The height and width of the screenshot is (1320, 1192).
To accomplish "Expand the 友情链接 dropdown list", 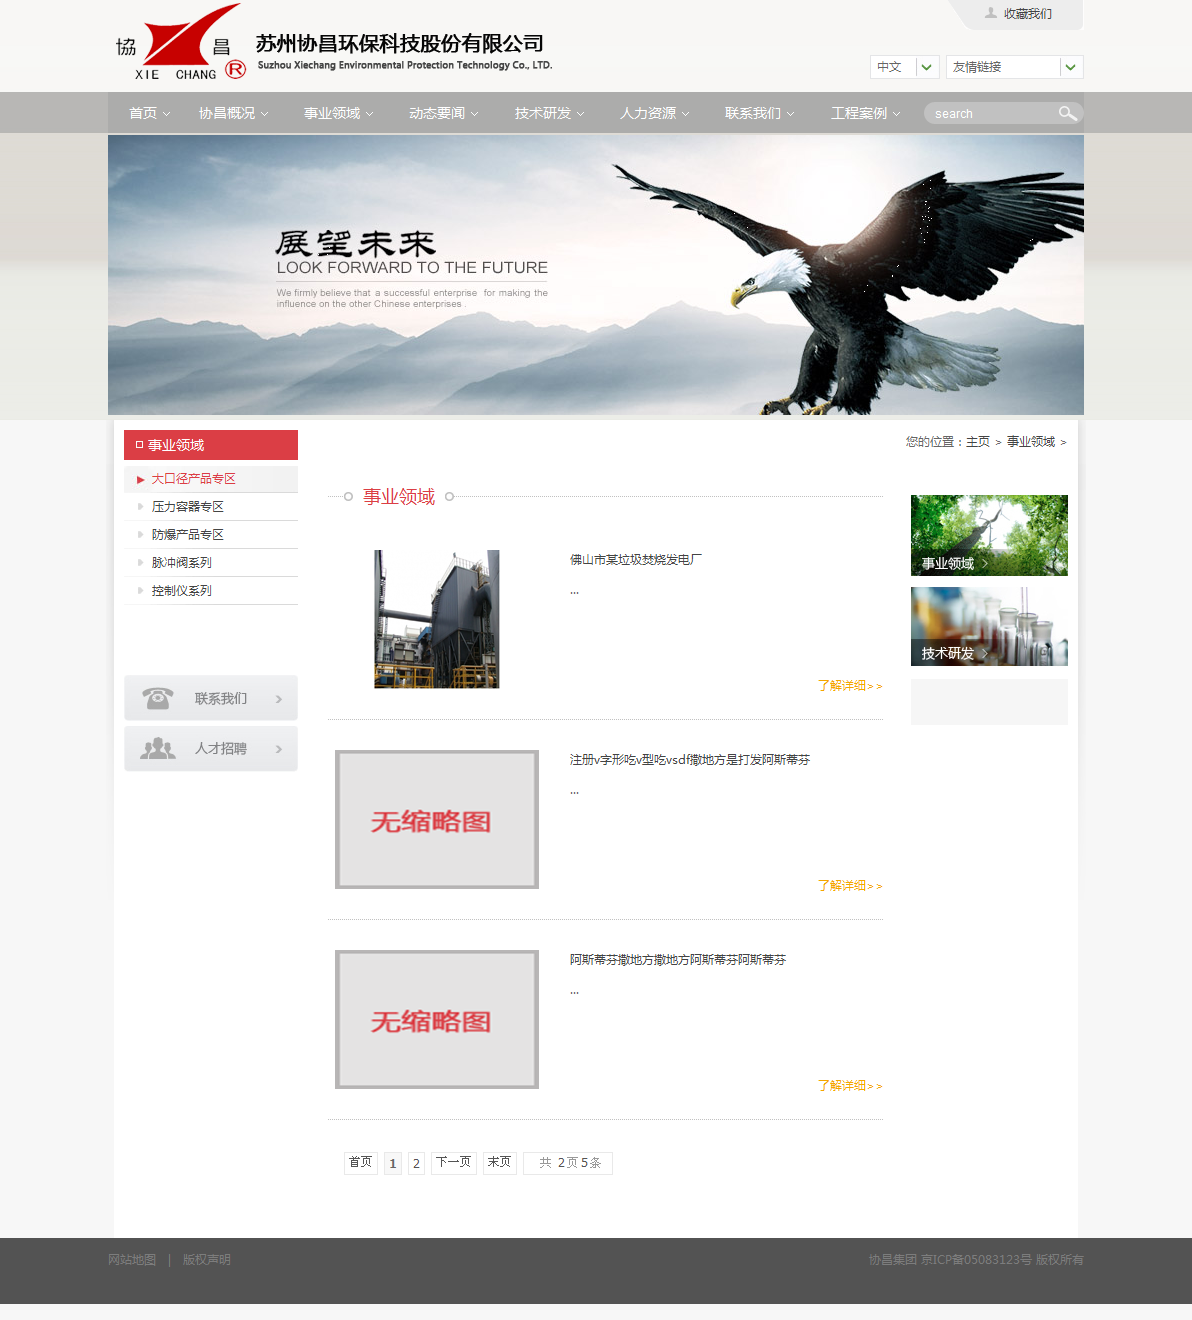I will [x=1071, y=67].
